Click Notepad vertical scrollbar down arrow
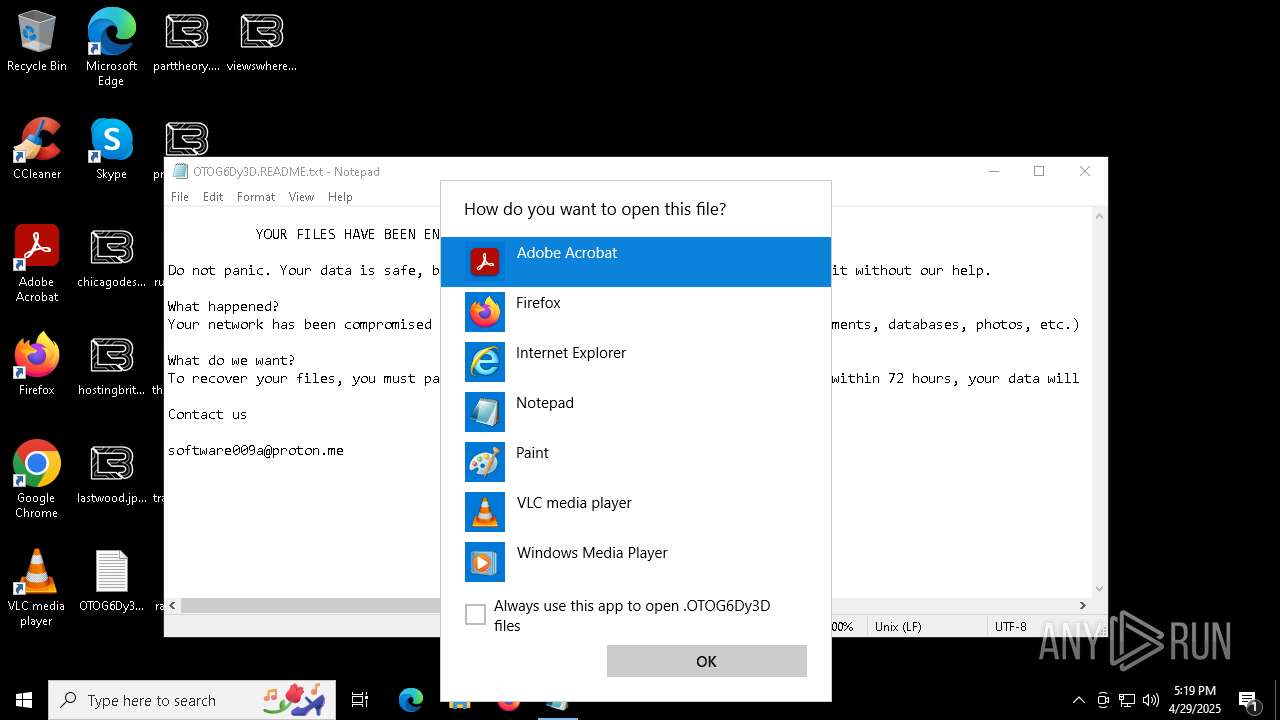This screenshot has height=720, width=1280. coord(1099,589)
